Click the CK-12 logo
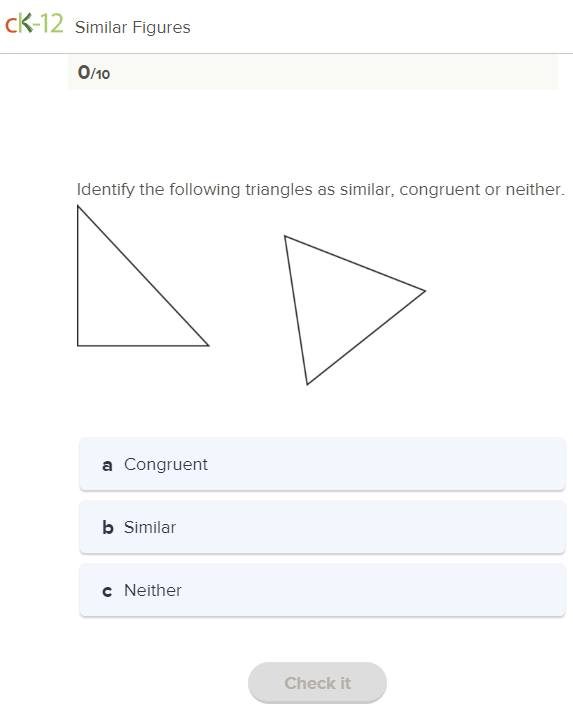Screen dimensions: 573x706 [34, 24]
